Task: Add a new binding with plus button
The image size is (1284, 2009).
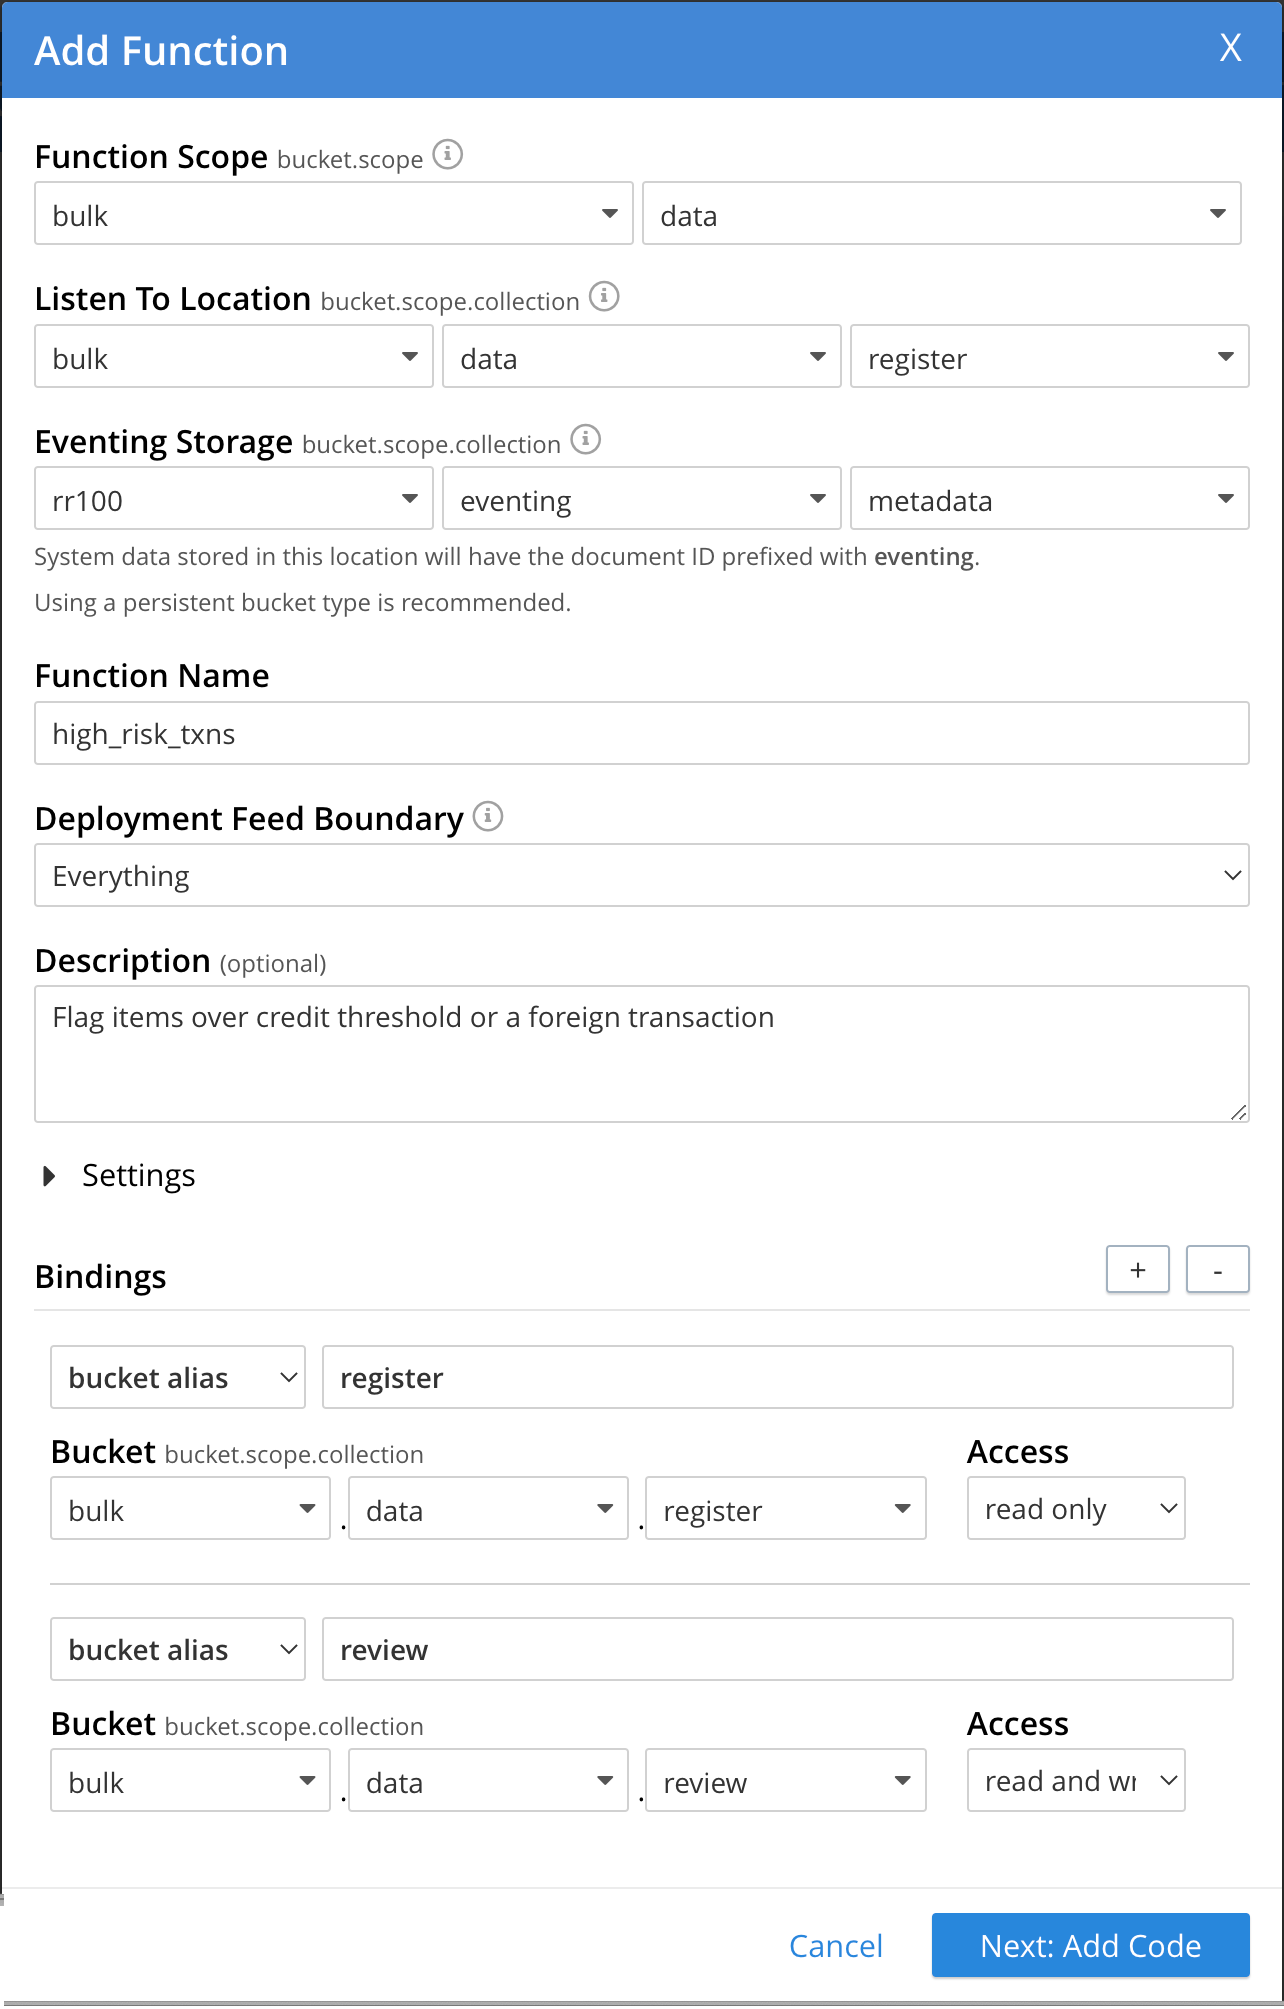Action: click(x=1137, y=1270)
